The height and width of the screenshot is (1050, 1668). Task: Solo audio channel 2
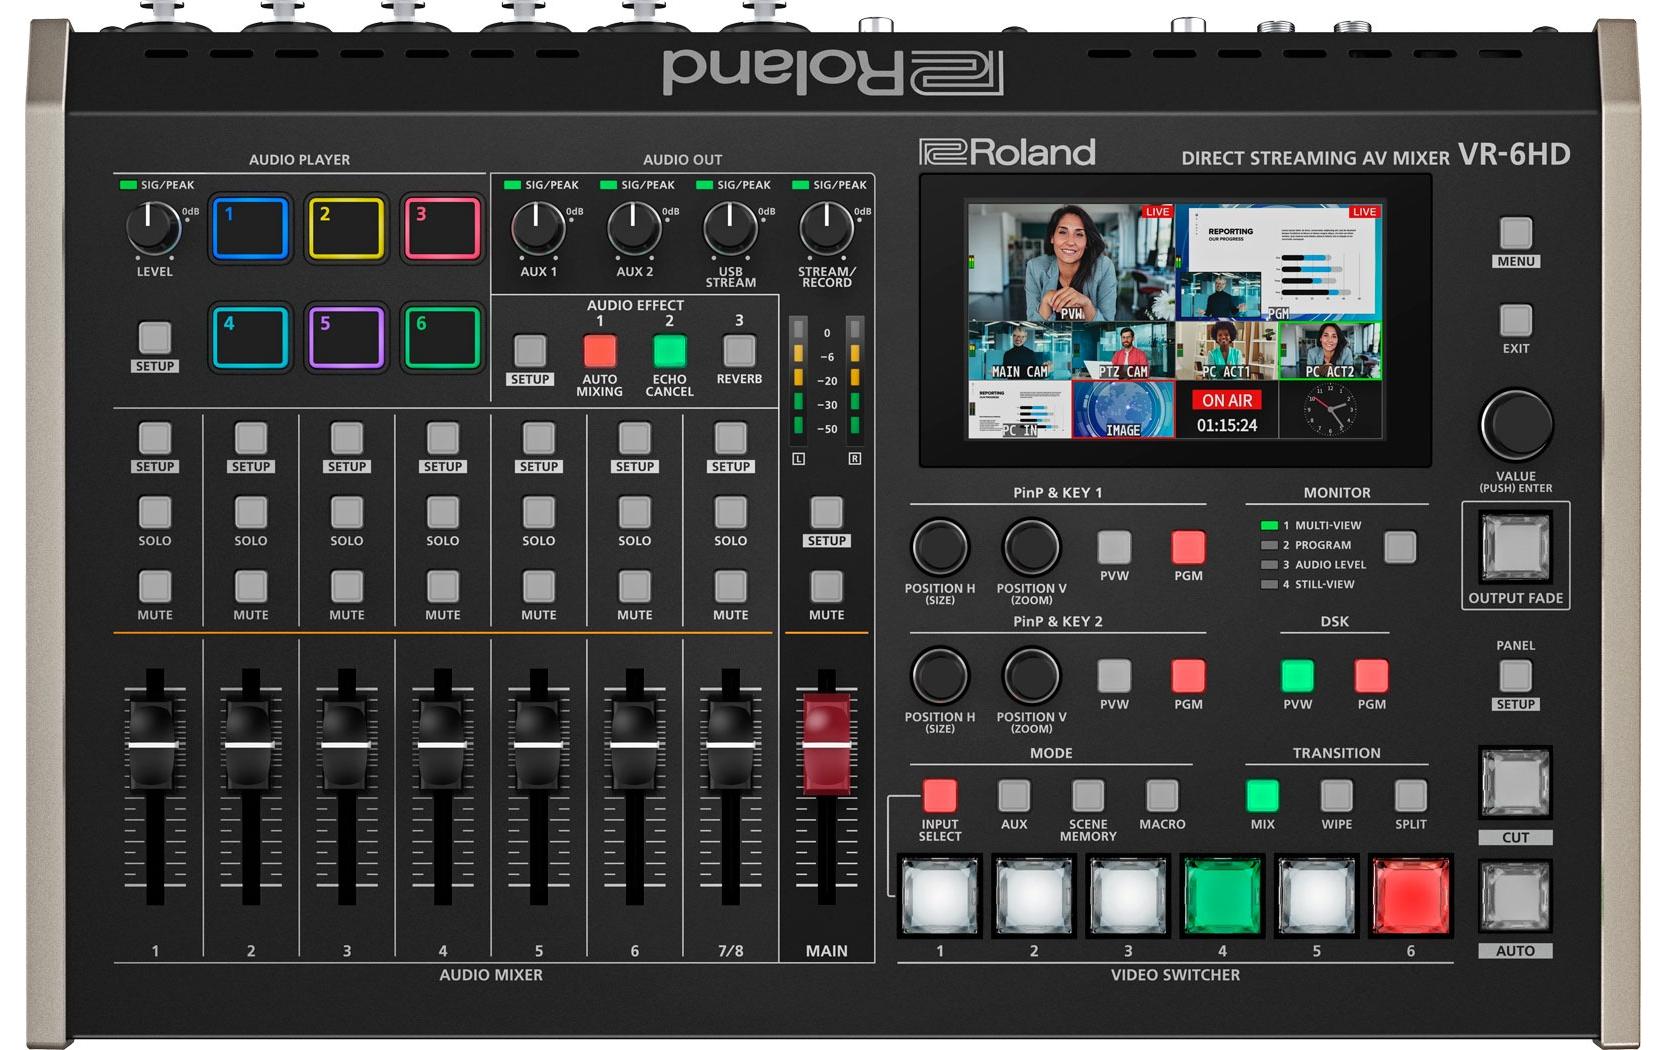[x=250, y=512]
